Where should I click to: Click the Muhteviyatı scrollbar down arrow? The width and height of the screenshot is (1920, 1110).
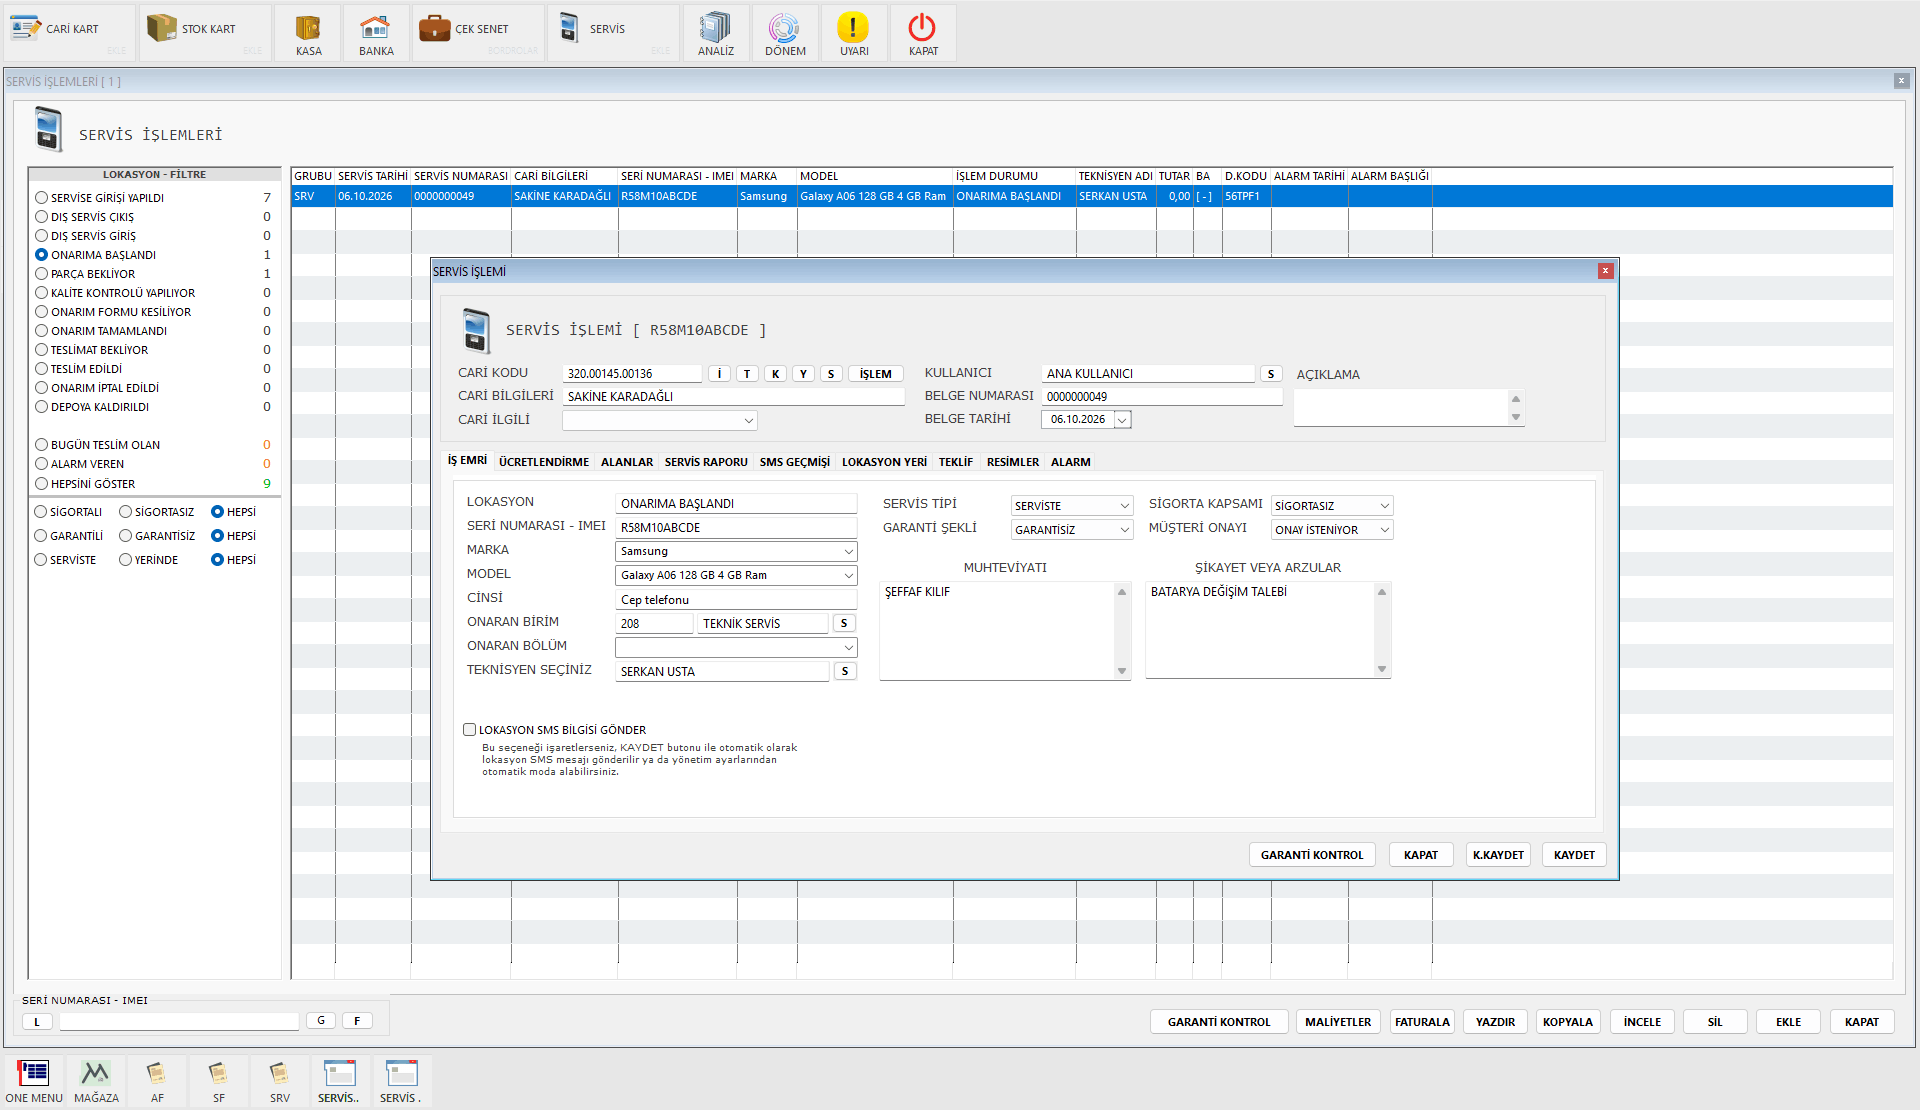click(x=1122, y=671)
